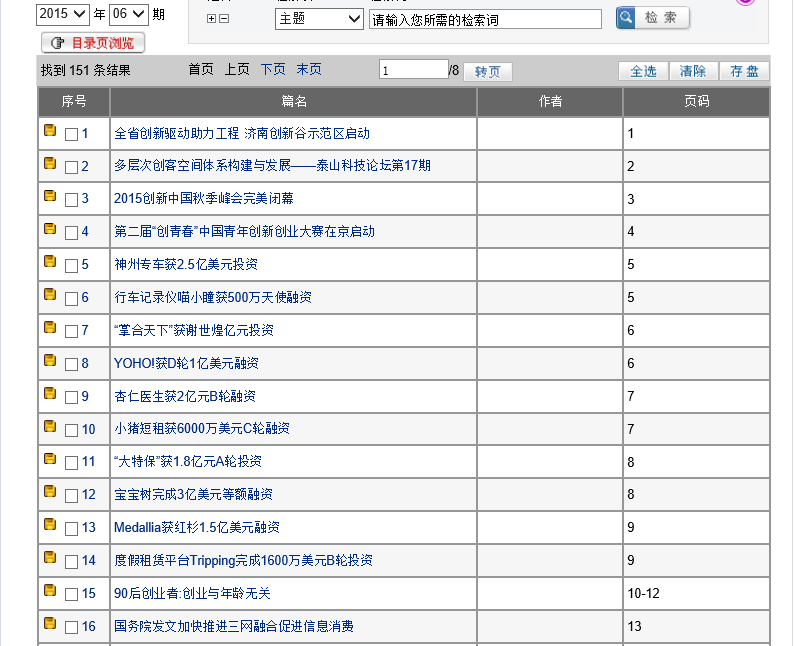Go to 首页 first page
Image resolution: width=794 pixels, height=646 pixels.
201,69
